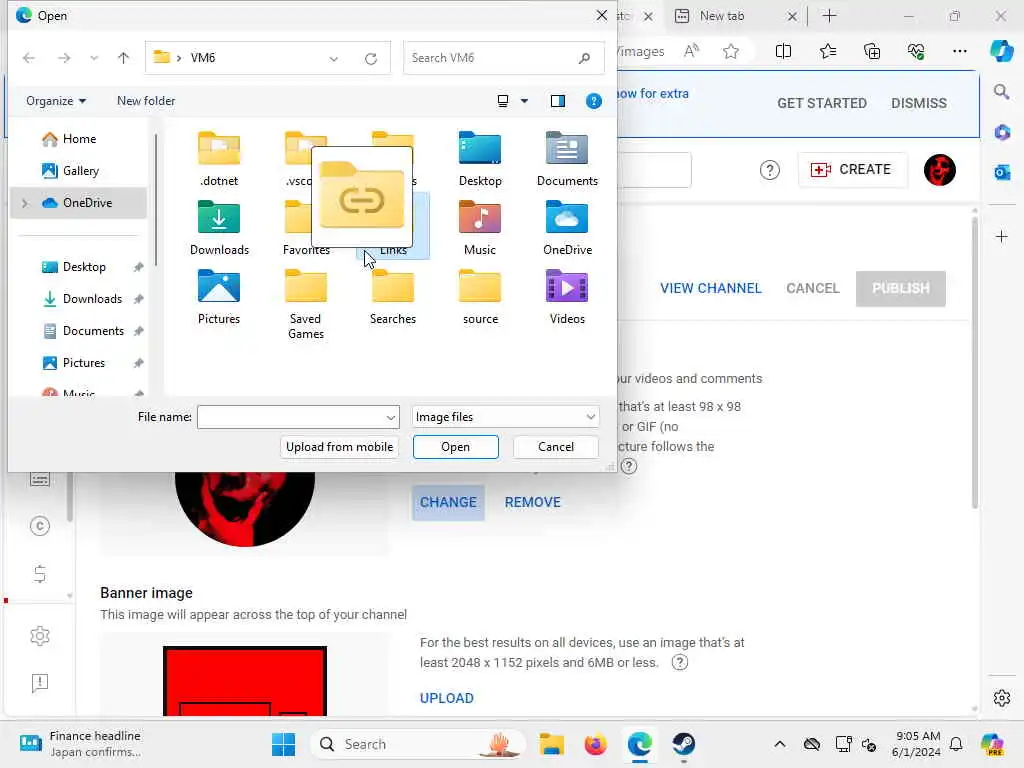This screenshot has height=768, width=1024.
Task: Add page to favorites star
Action: [x=731, y=52]
